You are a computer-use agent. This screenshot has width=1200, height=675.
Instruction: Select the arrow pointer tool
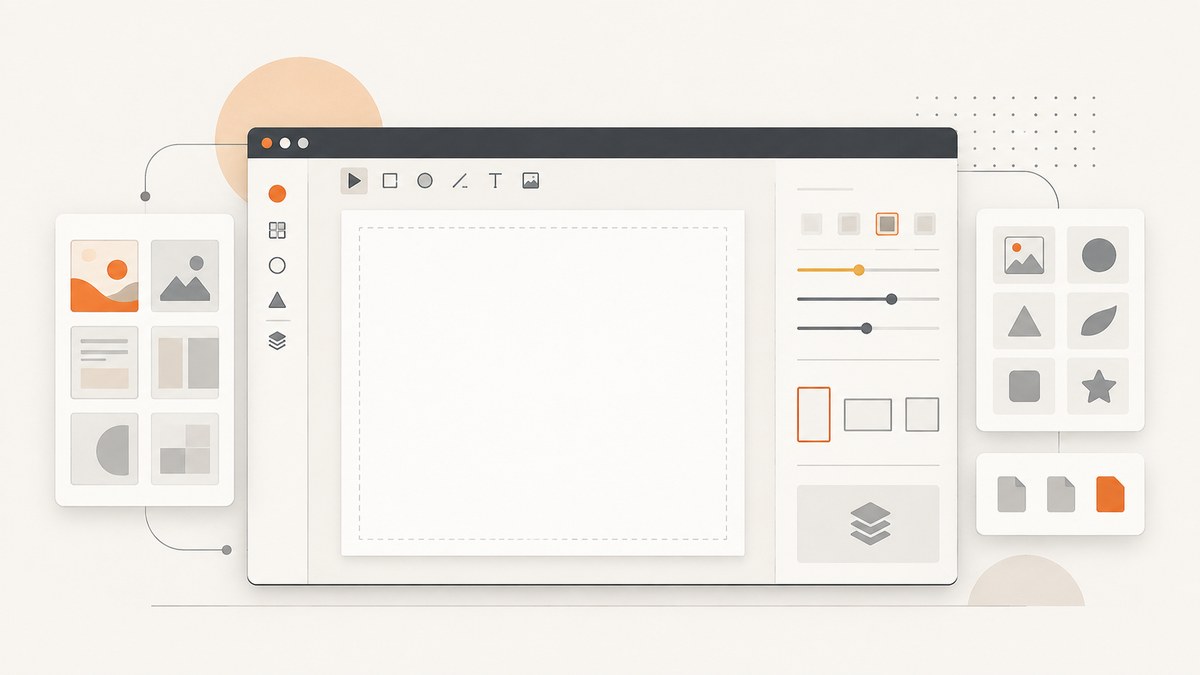[354, 181]
